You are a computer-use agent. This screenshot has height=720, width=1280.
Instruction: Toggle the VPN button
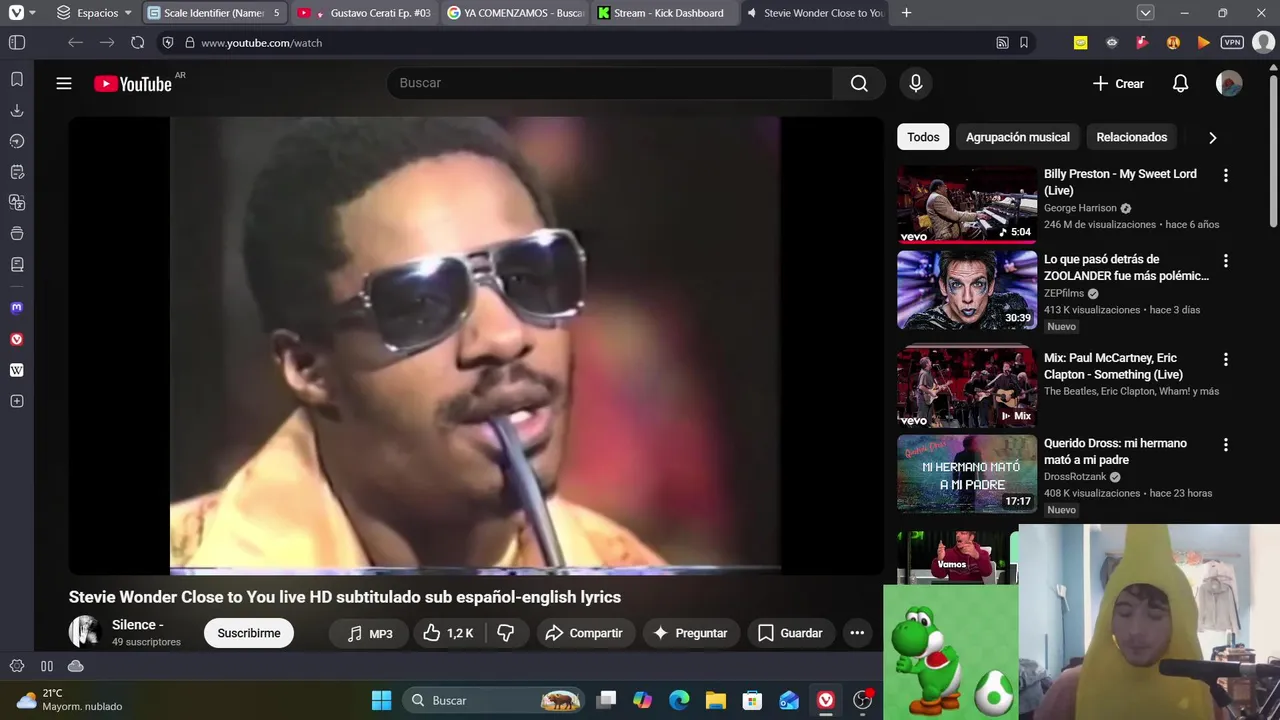coord(1233,43)
